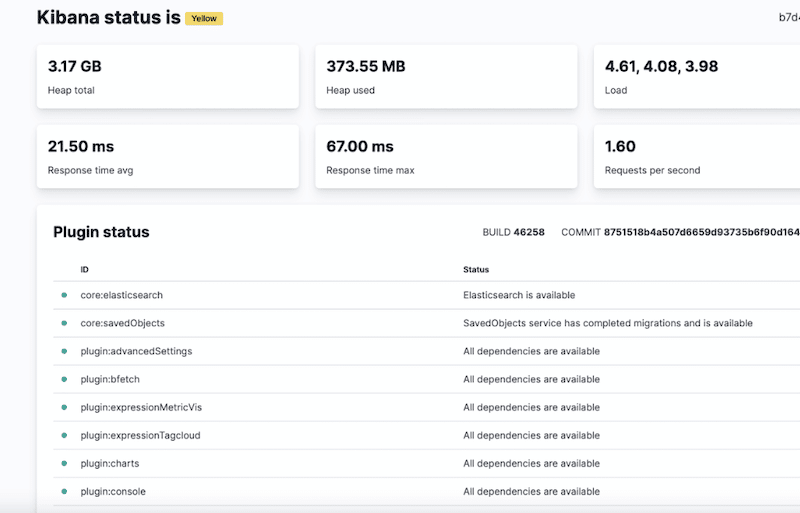The image size is (800, 513).
Task: Select the plugin:console ID text
Action: click(x=113, y=492)
